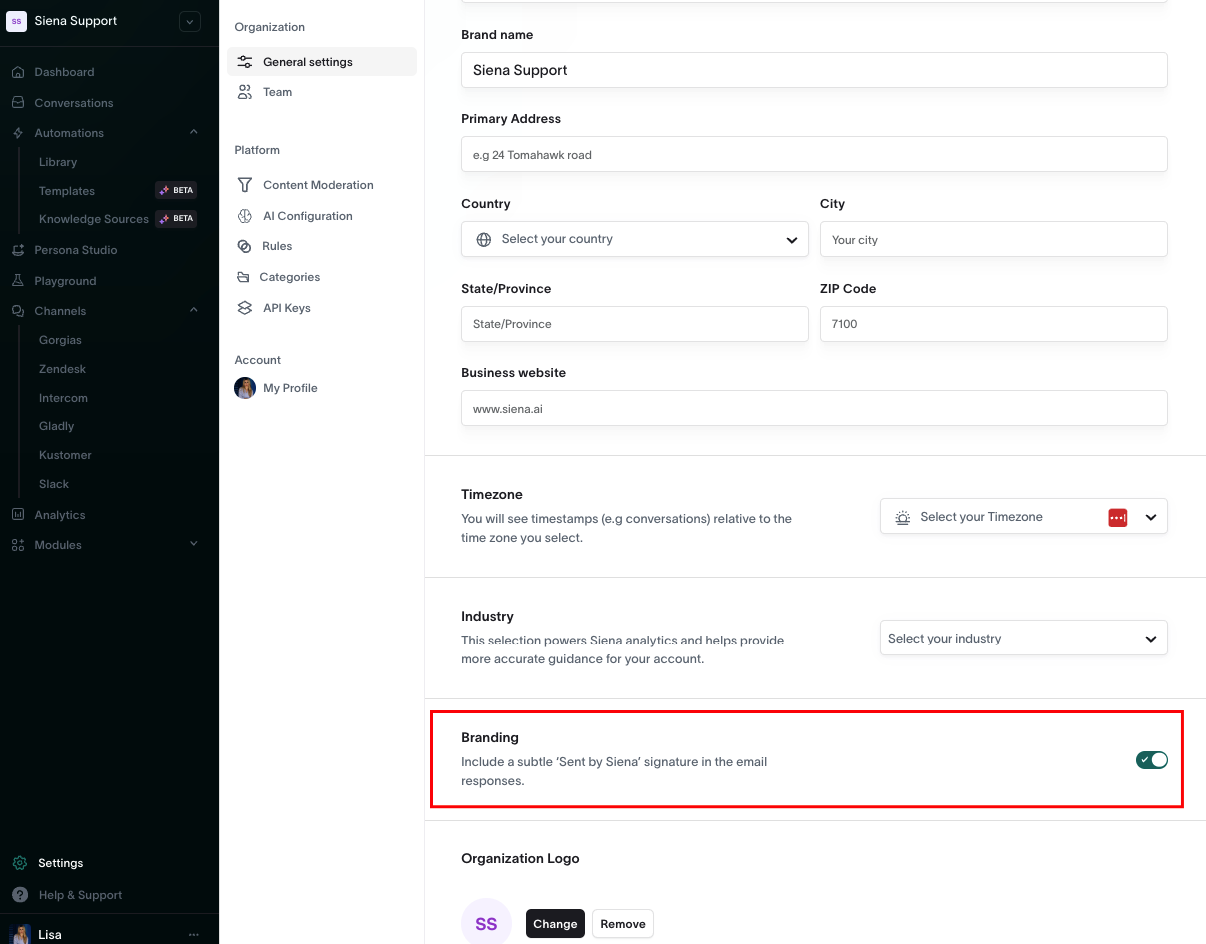Select the Gorgias channel
Viewport: 1206px width, 944px height.
[x=60, y=340]
